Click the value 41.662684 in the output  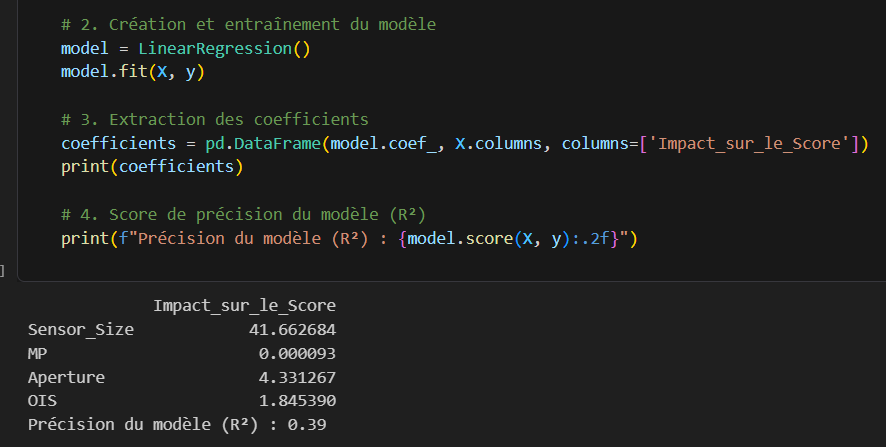coord(292,329)
